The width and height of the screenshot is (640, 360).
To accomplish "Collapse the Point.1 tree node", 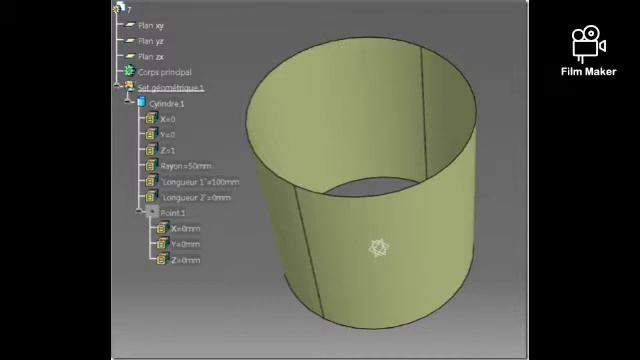I will pos(139,211).
